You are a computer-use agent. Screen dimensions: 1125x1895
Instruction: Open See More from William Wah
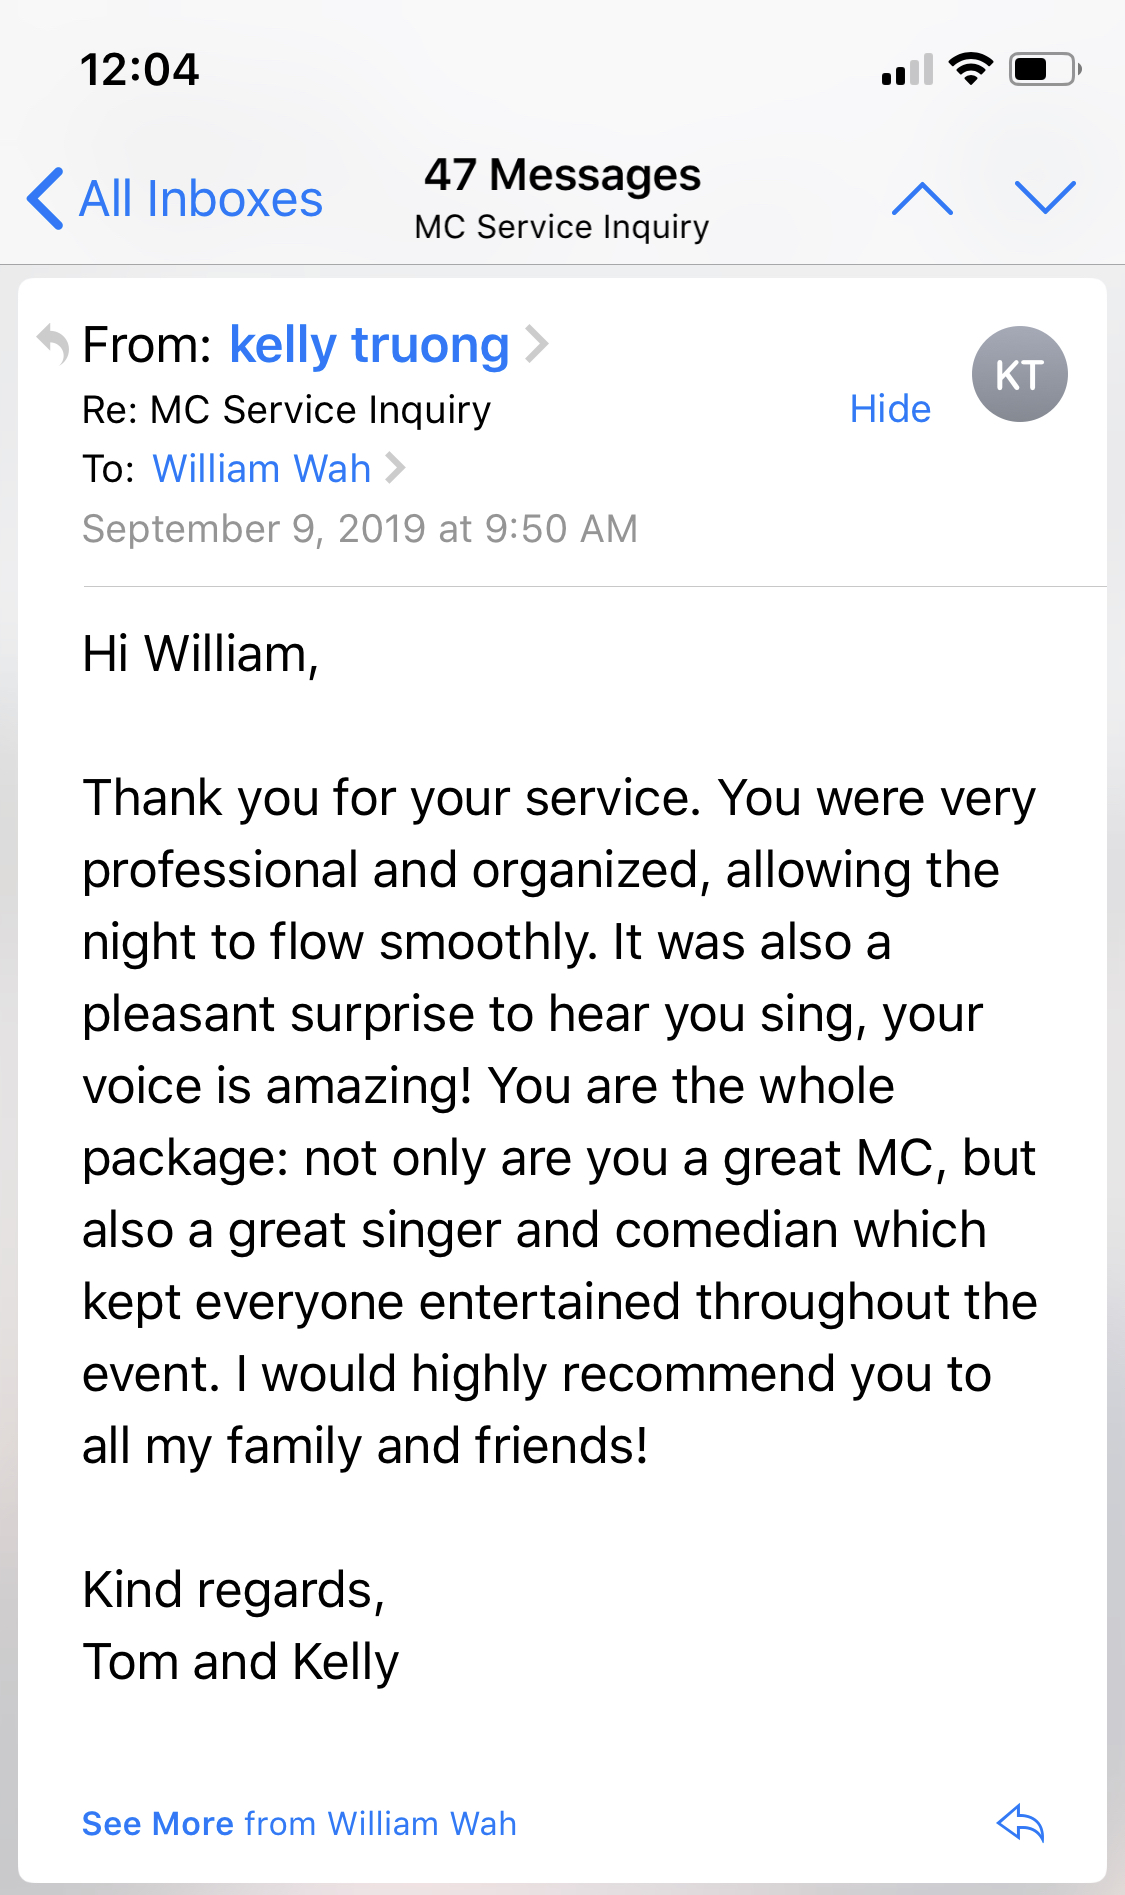[x=299, y=1823]
